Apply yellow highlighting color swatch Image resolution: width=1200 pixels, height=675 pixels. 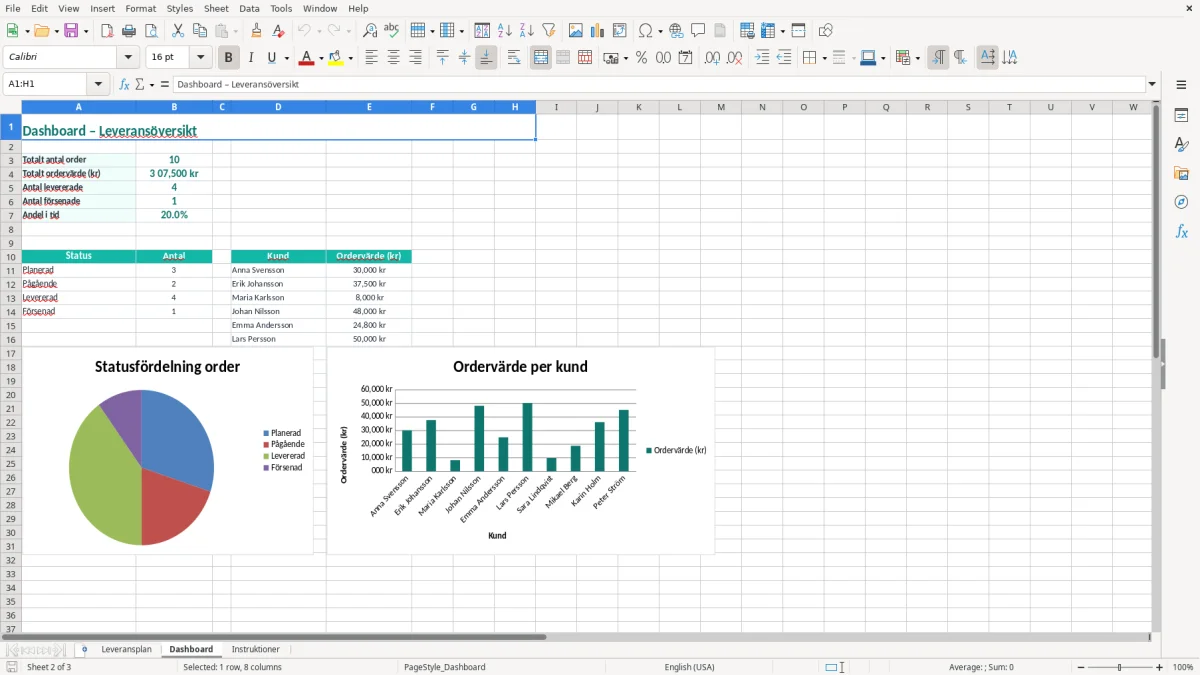pyautogui.click(x=336, y=58)
